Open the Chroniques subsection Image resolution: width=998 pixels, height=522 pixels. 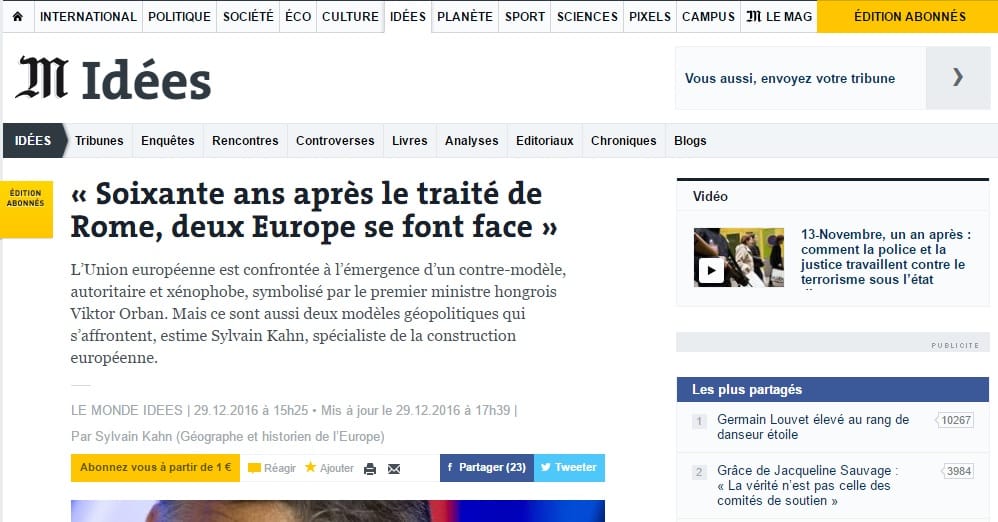point(623,141)
